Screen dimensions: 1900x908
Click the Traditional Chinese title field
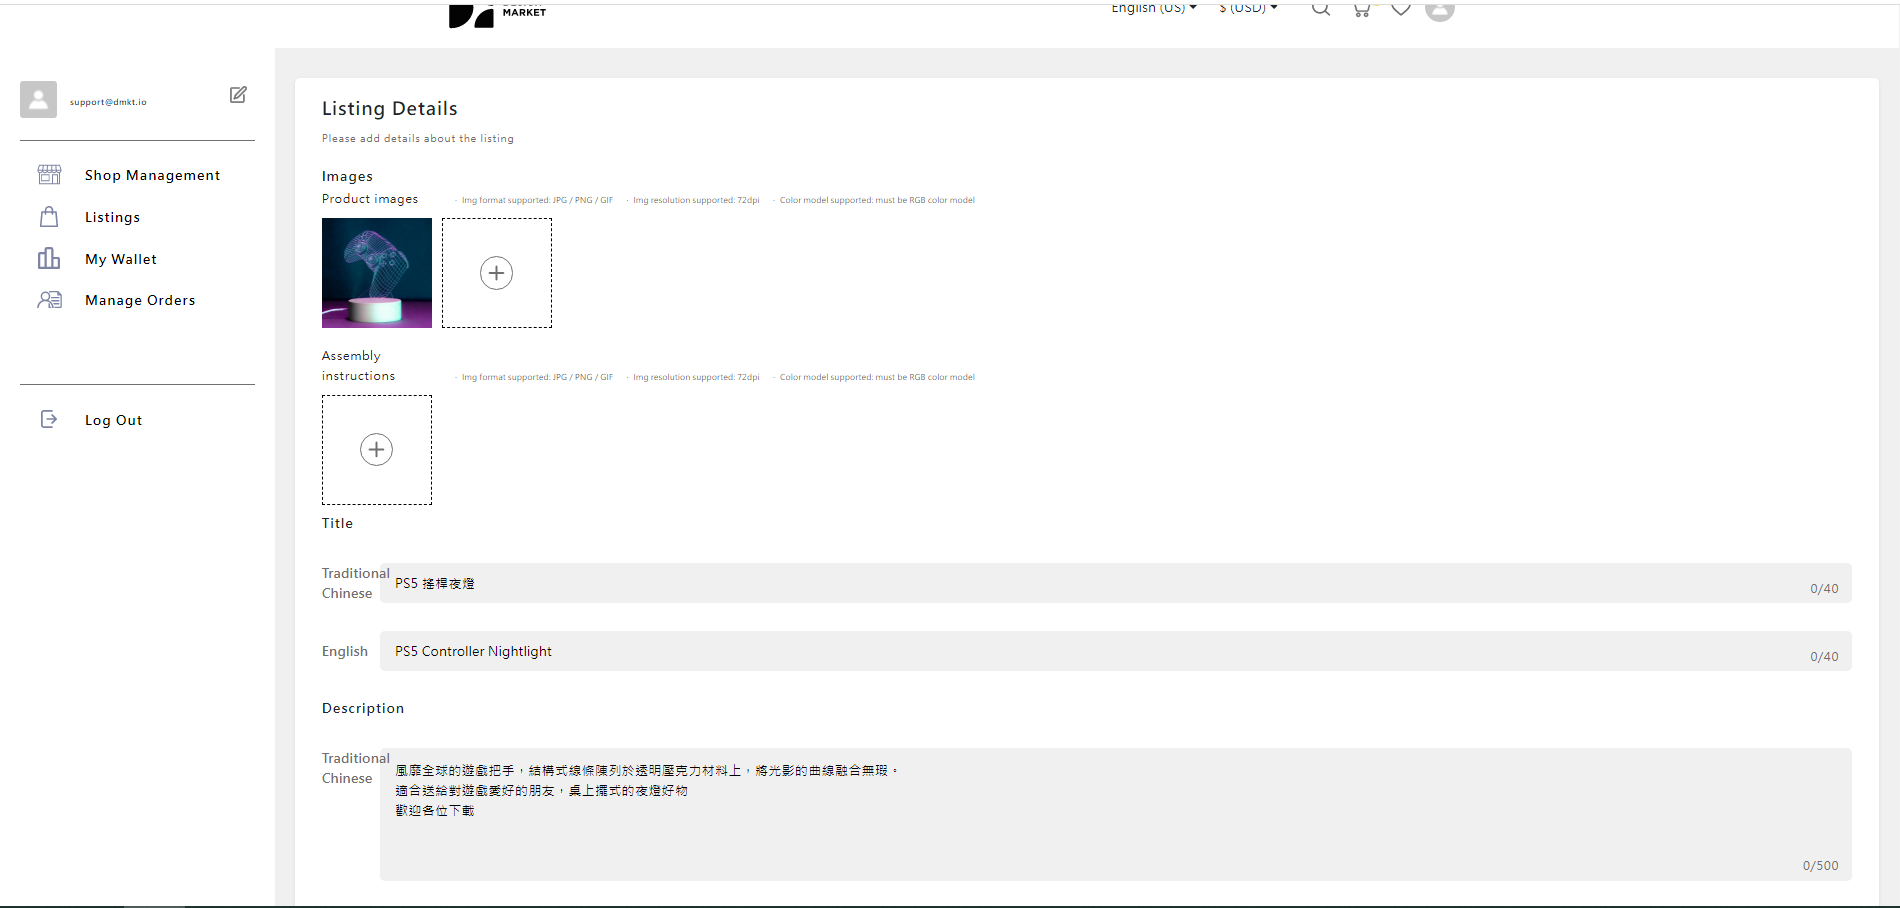click(x=1100, y=584)
